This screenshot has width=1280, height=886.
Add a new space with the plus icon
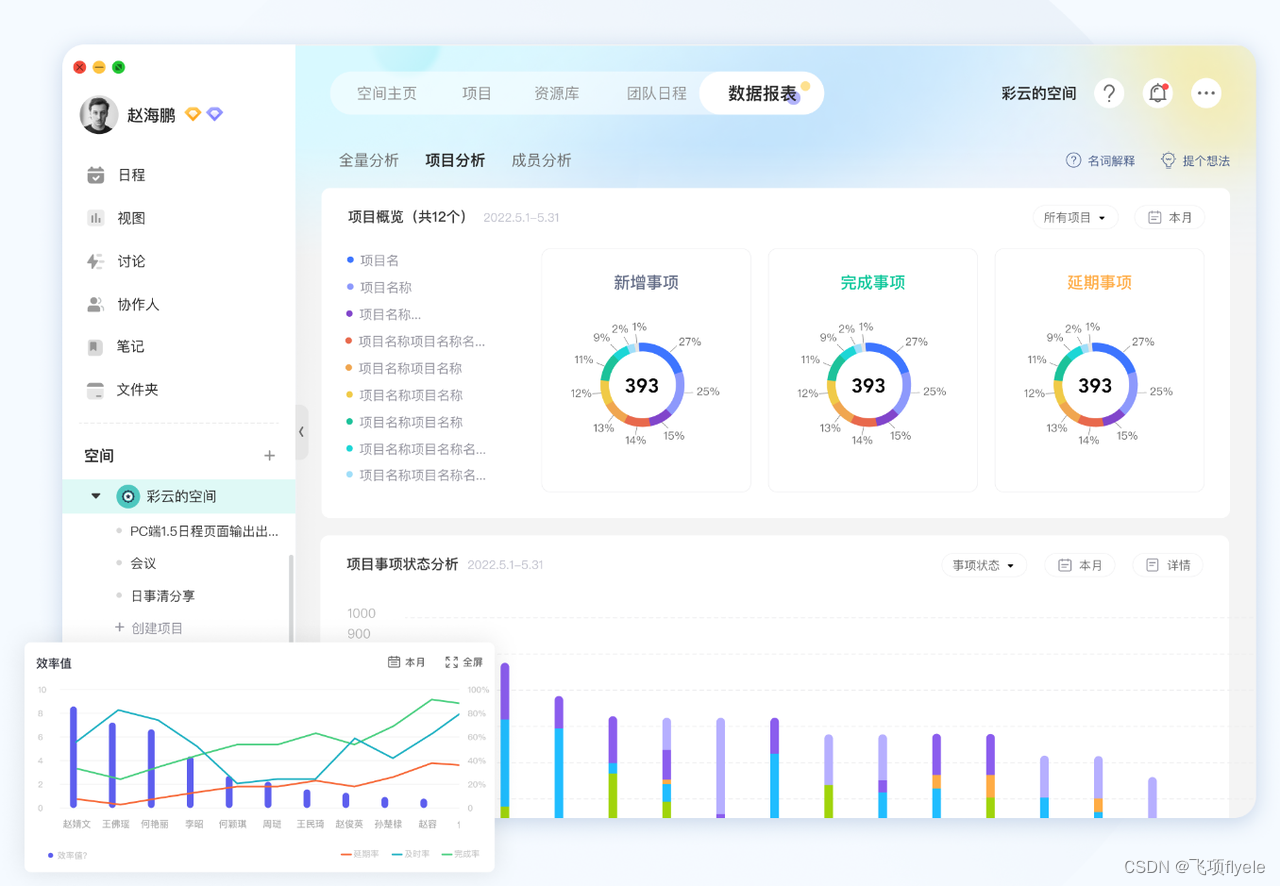point(269,456)
